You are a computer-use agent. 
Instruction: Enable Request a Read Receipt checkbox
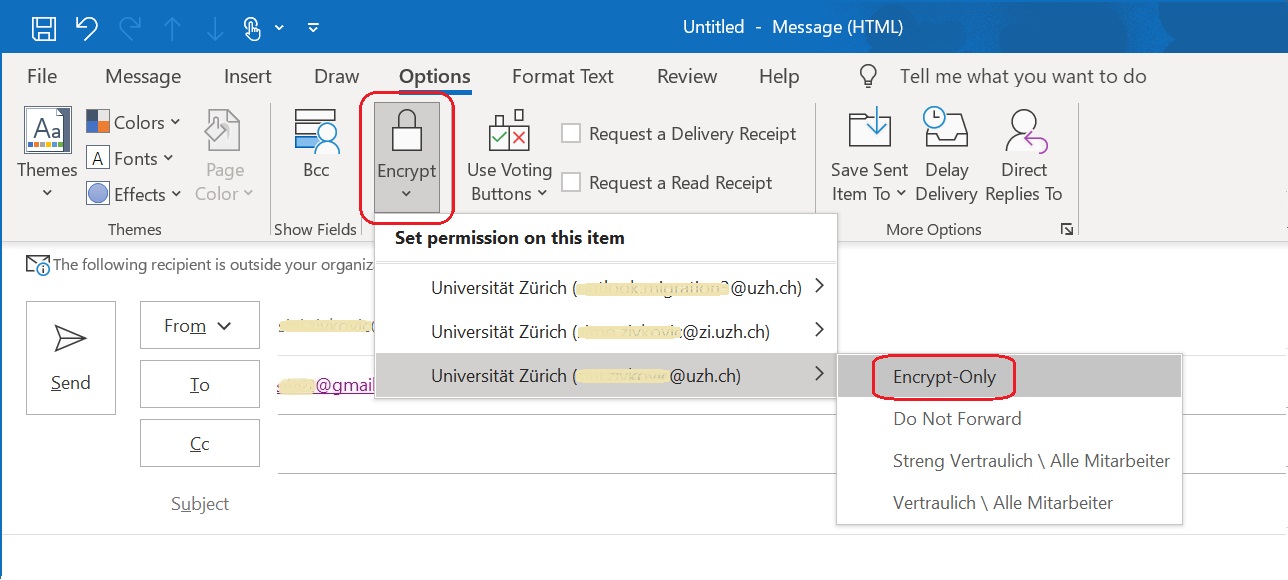coord(571,183)
